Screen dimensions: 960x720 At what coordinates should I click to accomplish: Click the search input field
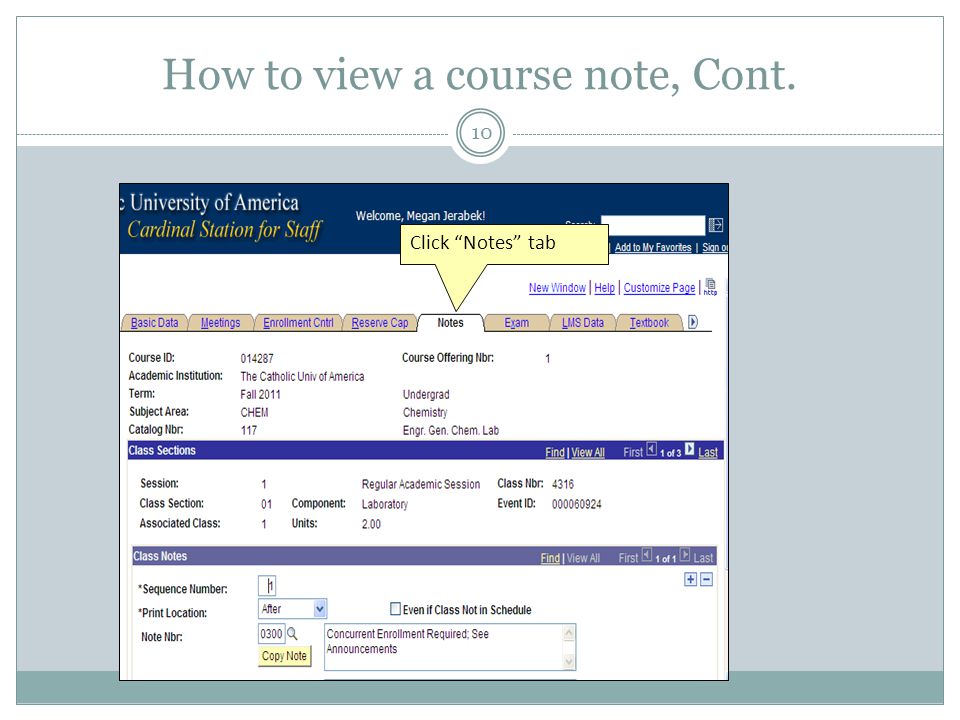[653, 225]
